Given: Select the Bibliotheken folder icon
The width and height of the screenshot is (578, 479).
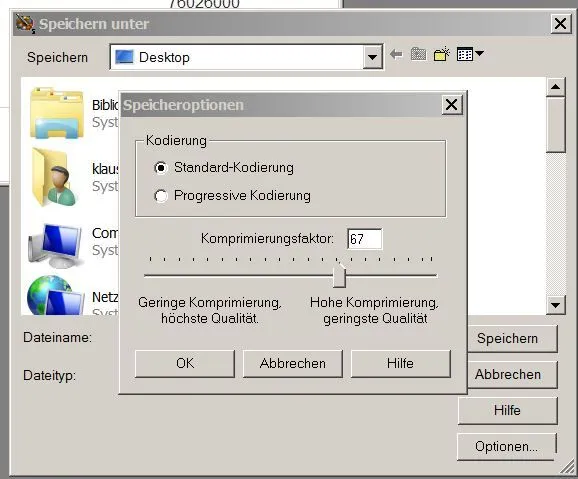Looking at the screenshot, I should point(57,113).
